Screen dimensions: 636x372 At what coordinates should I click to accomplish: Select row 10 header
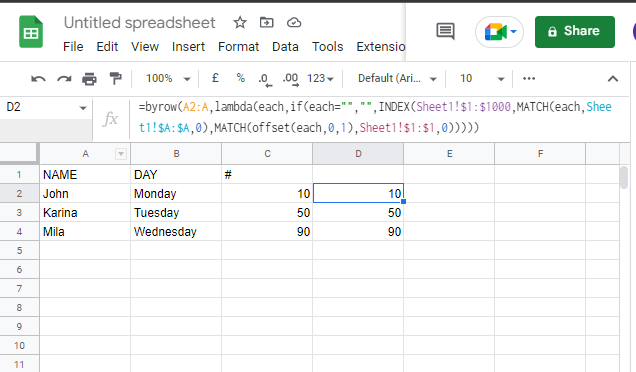(19, 346)
